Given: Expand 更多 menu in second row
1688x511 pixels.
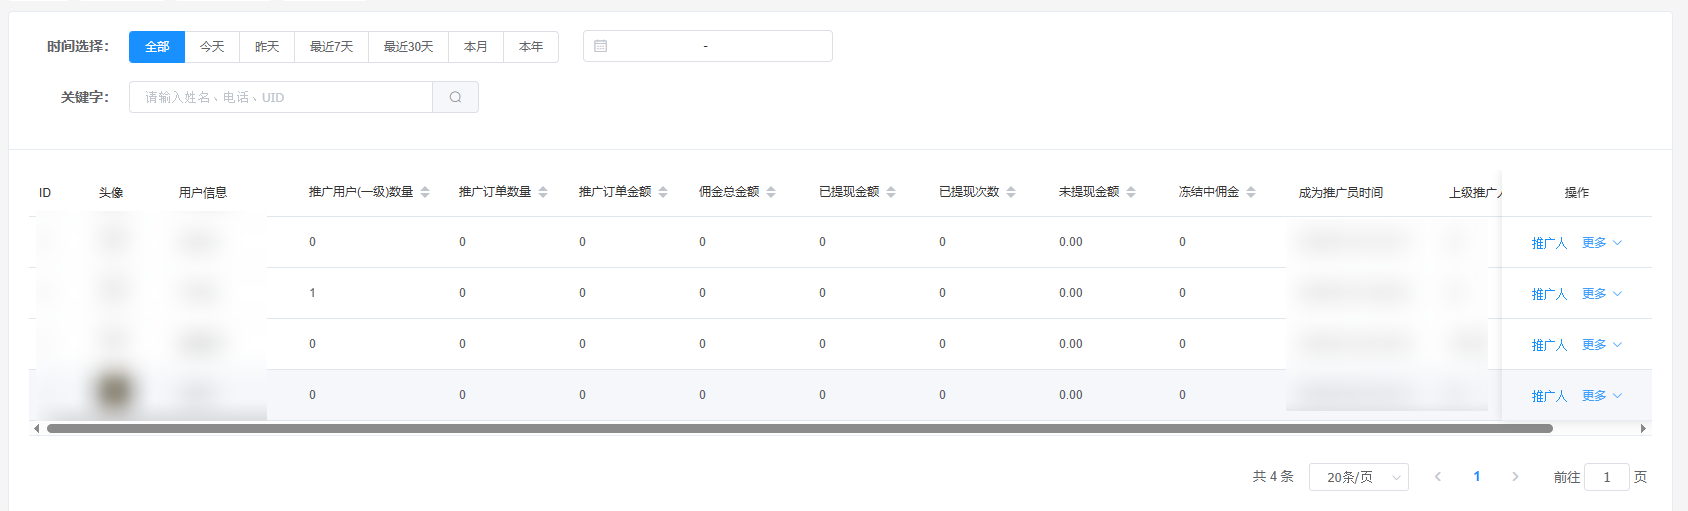Looking at the screenshot, I should (1602, 294).
